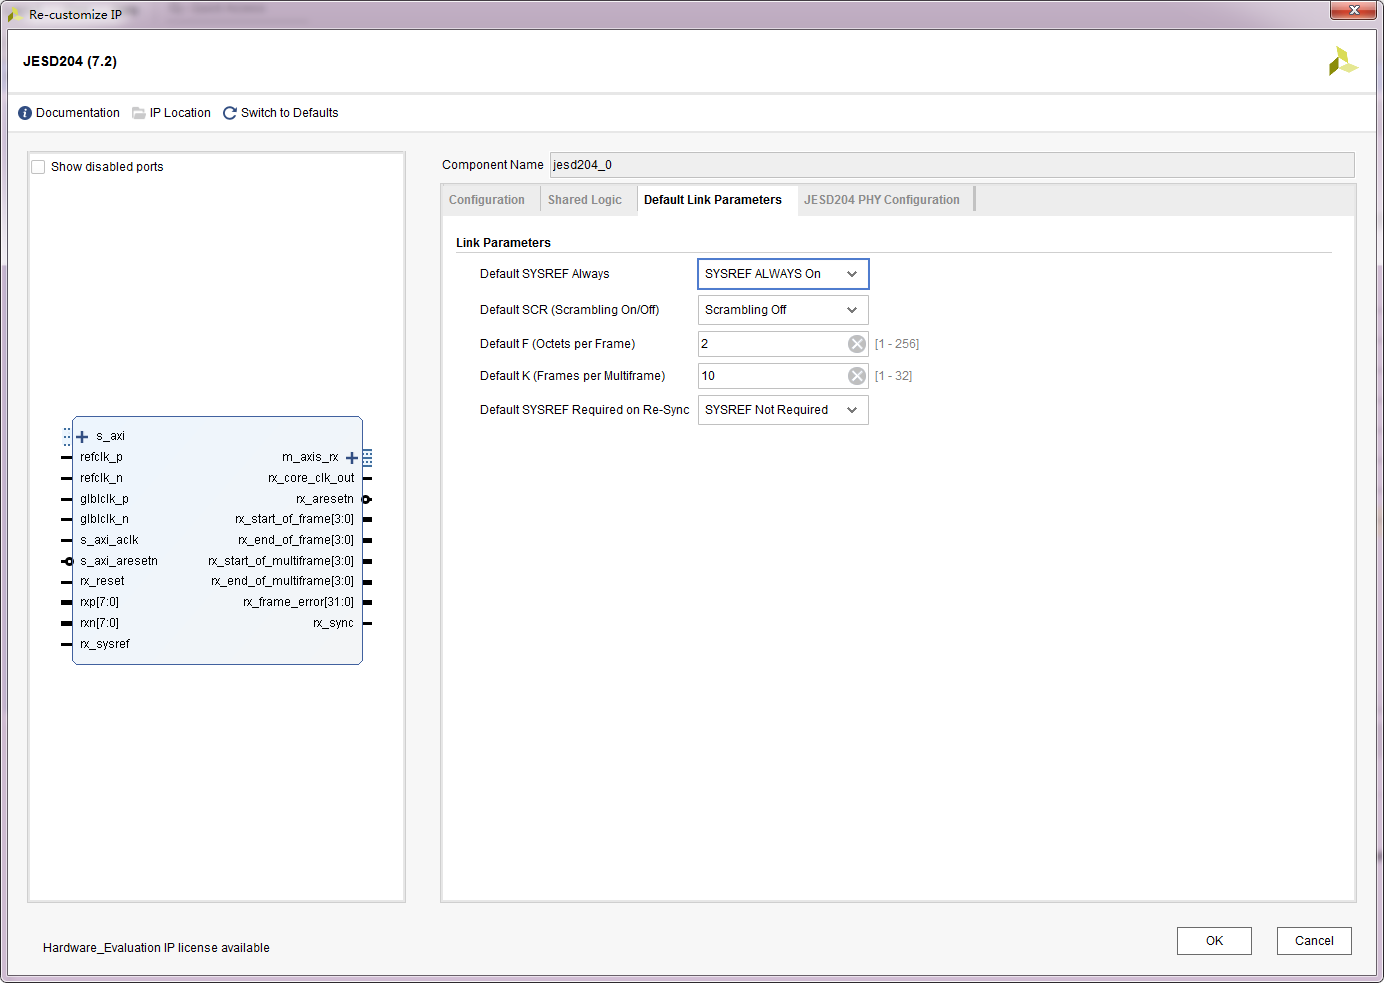Select the rx_frame_error[31:0] port label
This screenshot has height=983, width=1384.
coord(298,602)
